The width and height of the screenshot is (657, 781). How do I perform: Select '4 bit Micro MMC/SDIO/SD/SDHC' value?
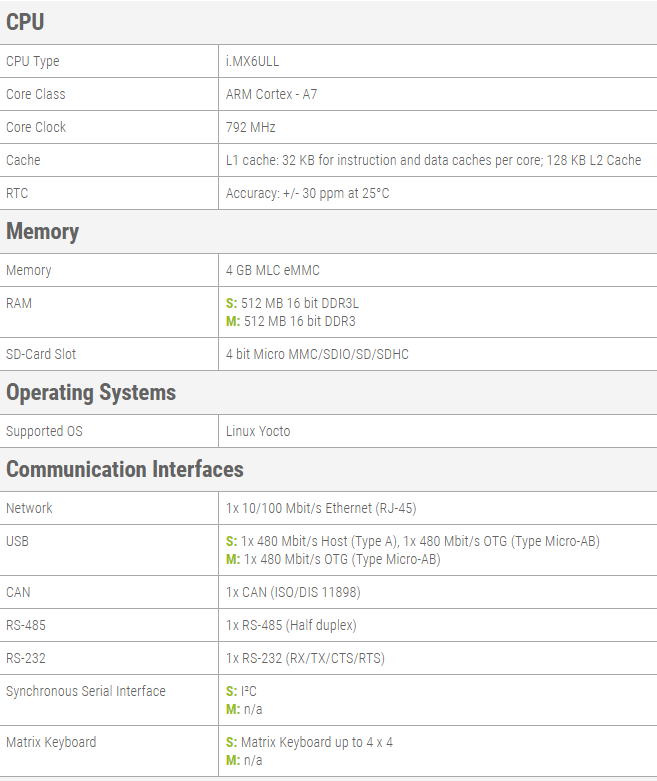317,354
